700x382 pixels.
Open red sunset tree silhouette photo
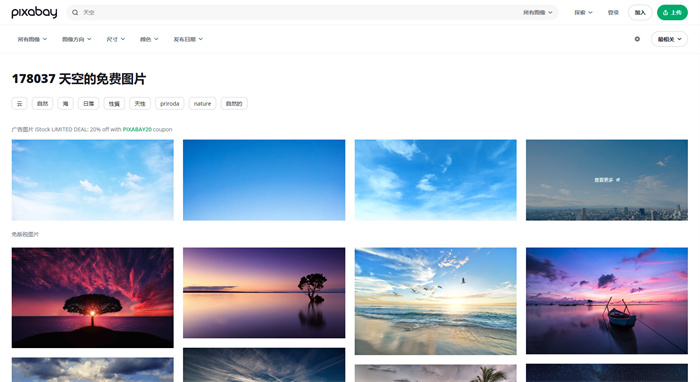(x=92, y=298)
